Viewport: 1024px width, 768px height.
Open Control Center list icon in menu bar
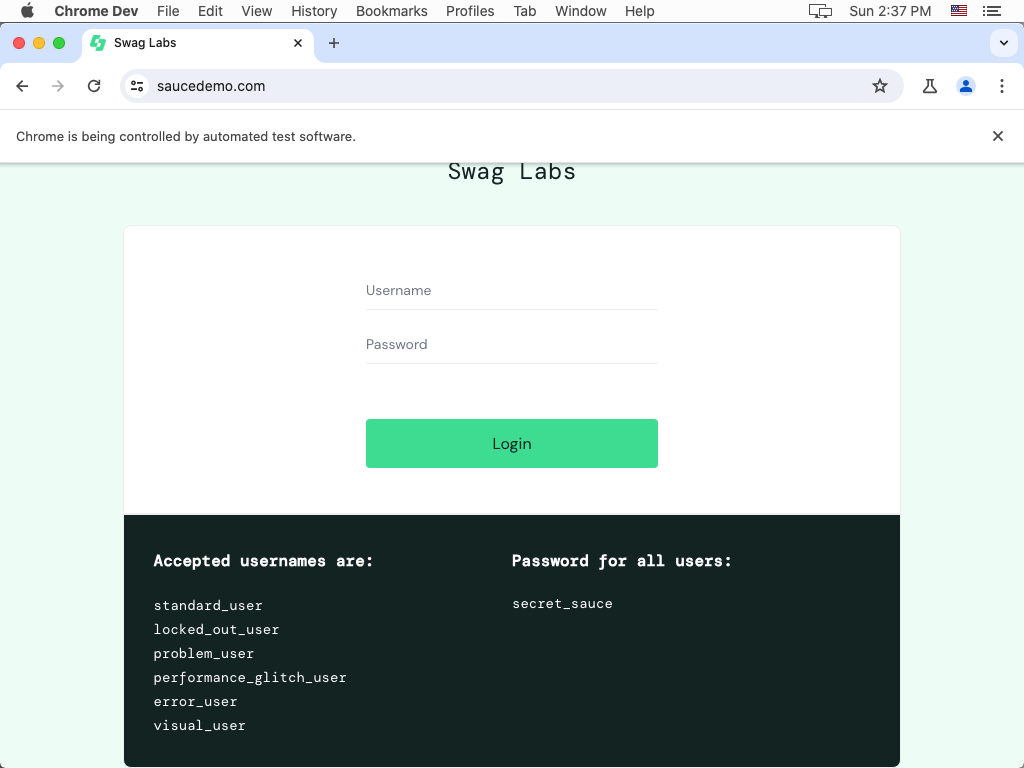(x=991, y=11)
